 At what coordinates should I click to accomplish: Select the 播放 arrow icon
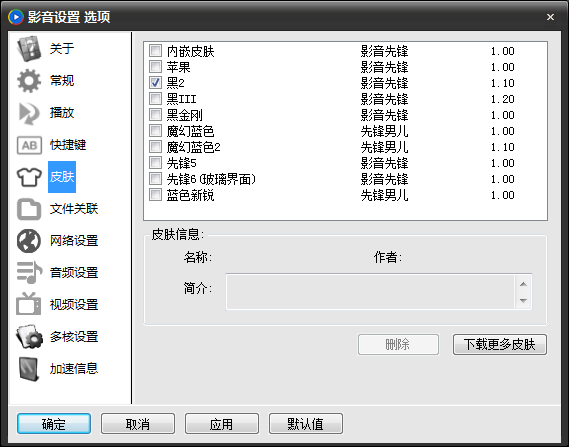[29, 113]
